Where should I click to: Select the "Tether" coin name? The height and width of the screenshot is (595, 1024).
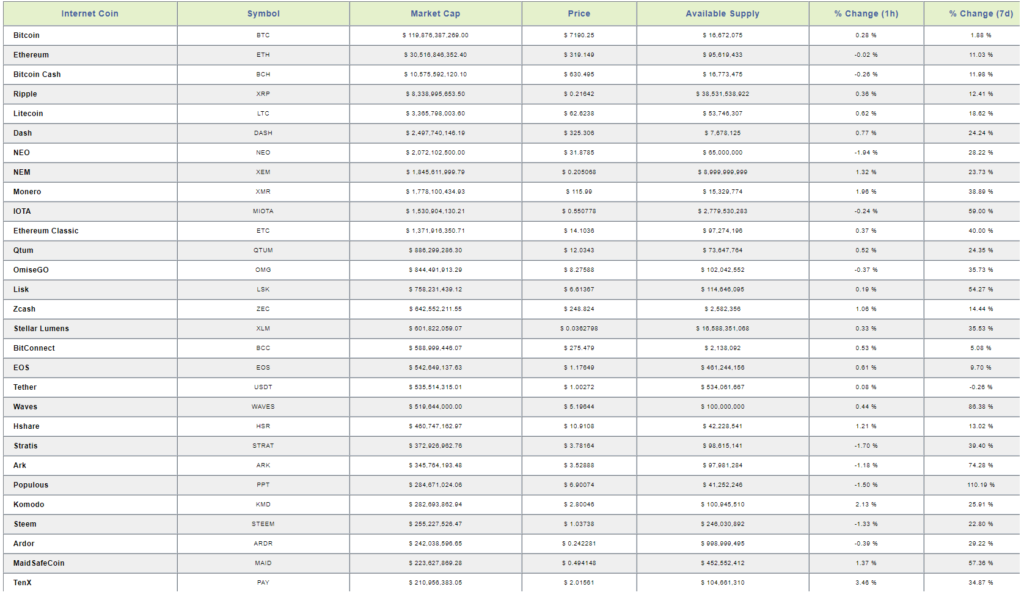click(25, 387)
